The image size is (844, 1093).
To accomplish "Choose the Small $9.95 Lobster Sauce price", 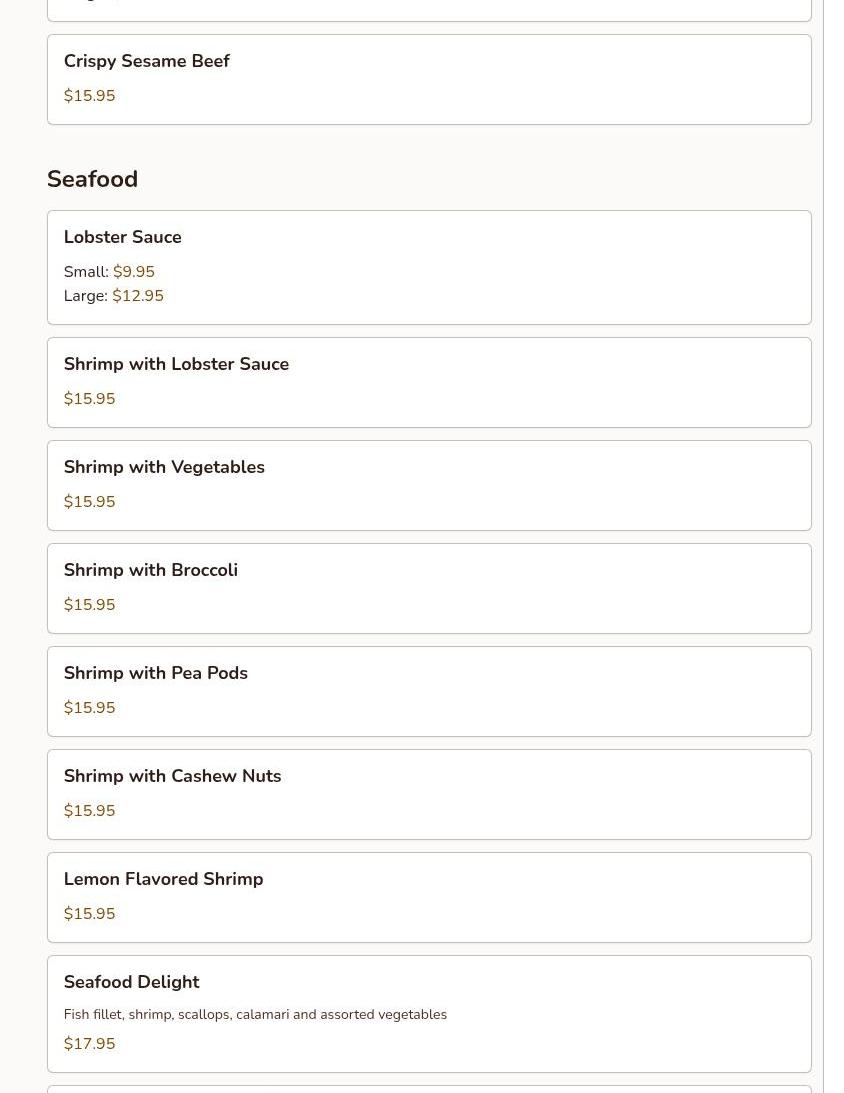I will coord(133,272).
